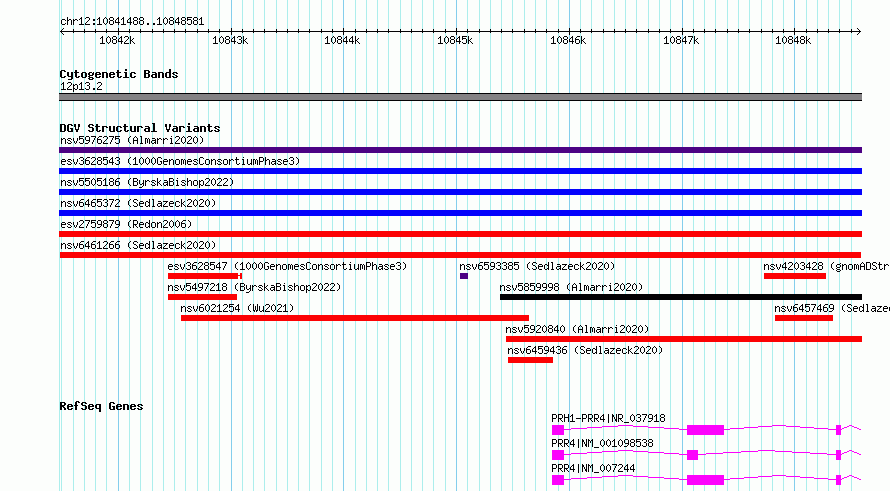Open the nsv4203428 gnomAD variant label

826,266
